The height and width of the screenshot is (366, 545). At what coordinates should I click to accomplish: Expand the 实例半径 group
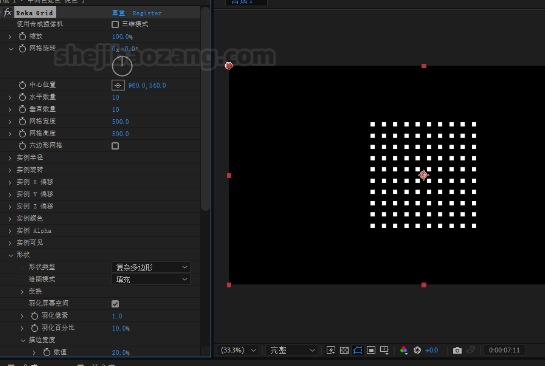point(10,158)
